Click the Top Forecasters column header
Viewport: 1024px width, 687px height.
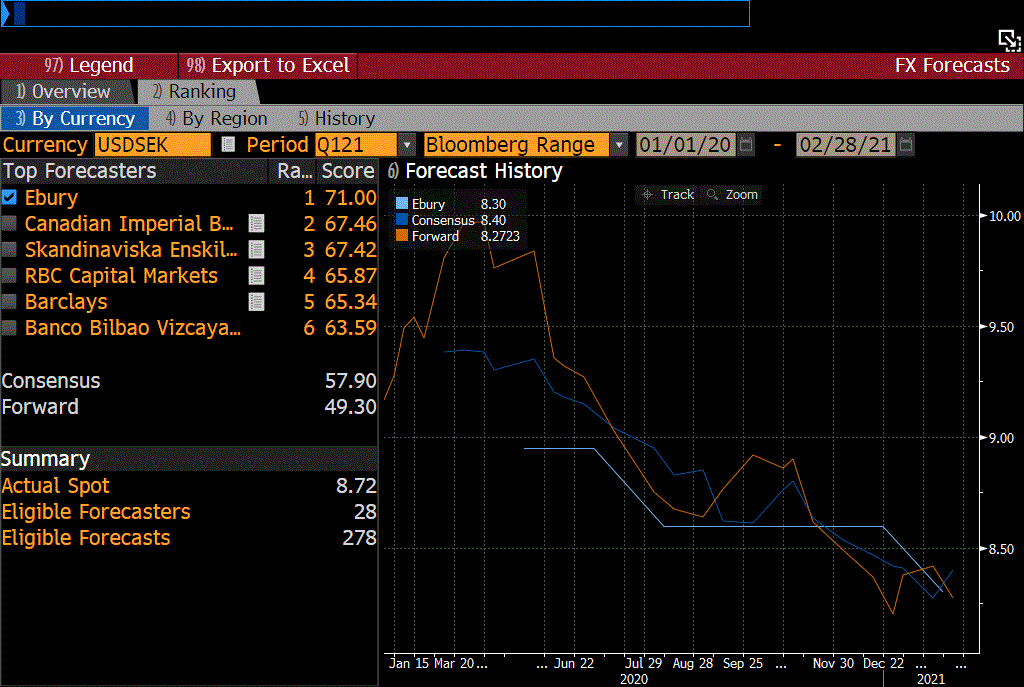(134, 171)
